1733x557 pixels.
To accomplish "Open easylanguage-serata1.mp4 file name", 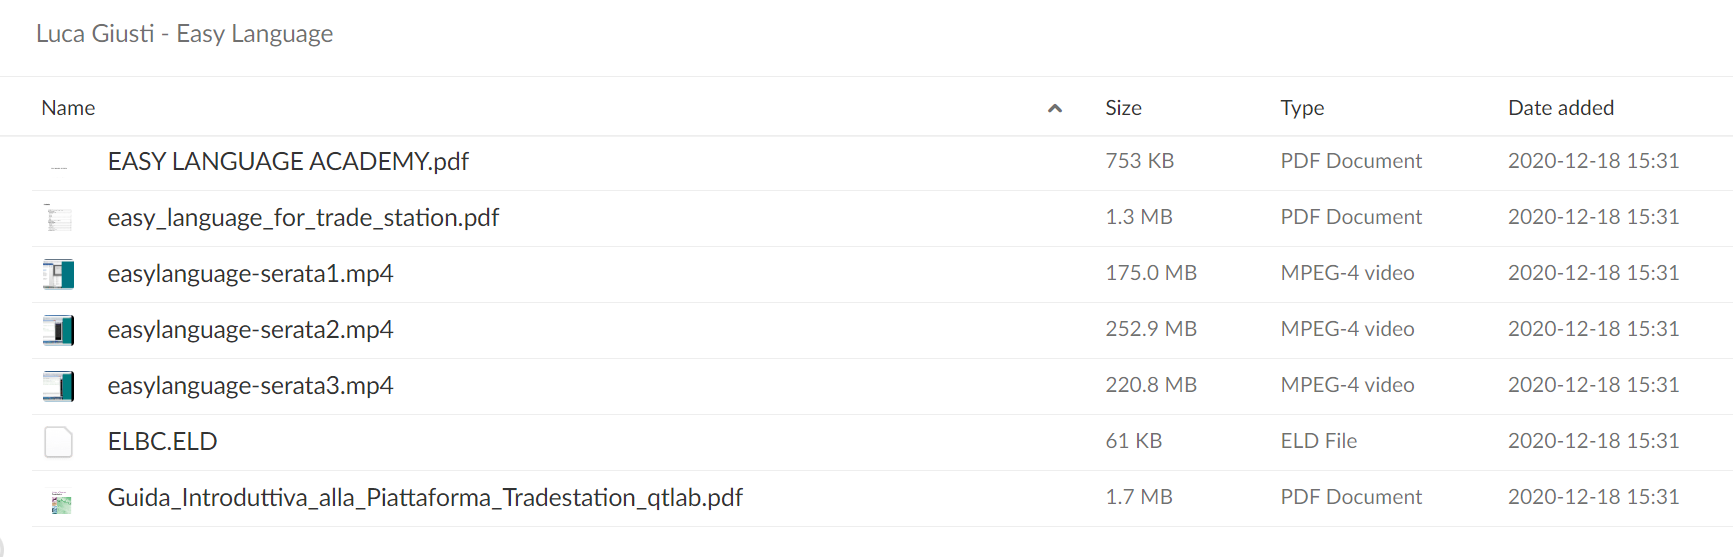I will pos(250,274).
